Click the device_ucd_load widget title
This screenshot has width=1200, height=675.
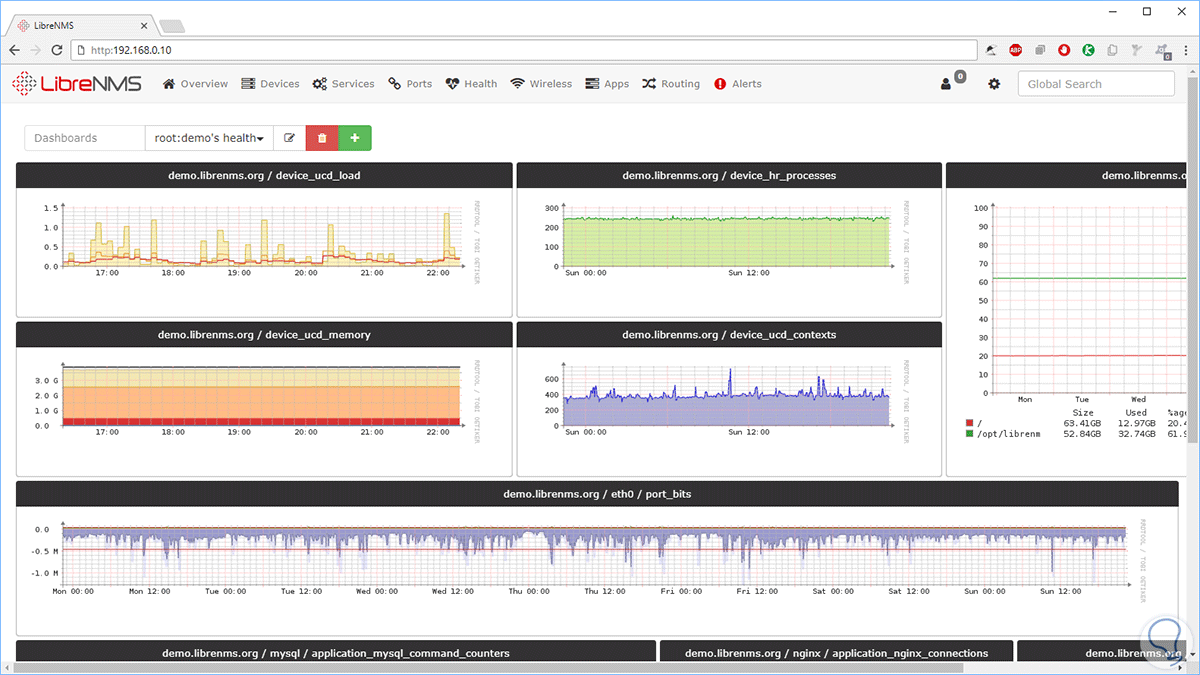(x=264, y=175)
